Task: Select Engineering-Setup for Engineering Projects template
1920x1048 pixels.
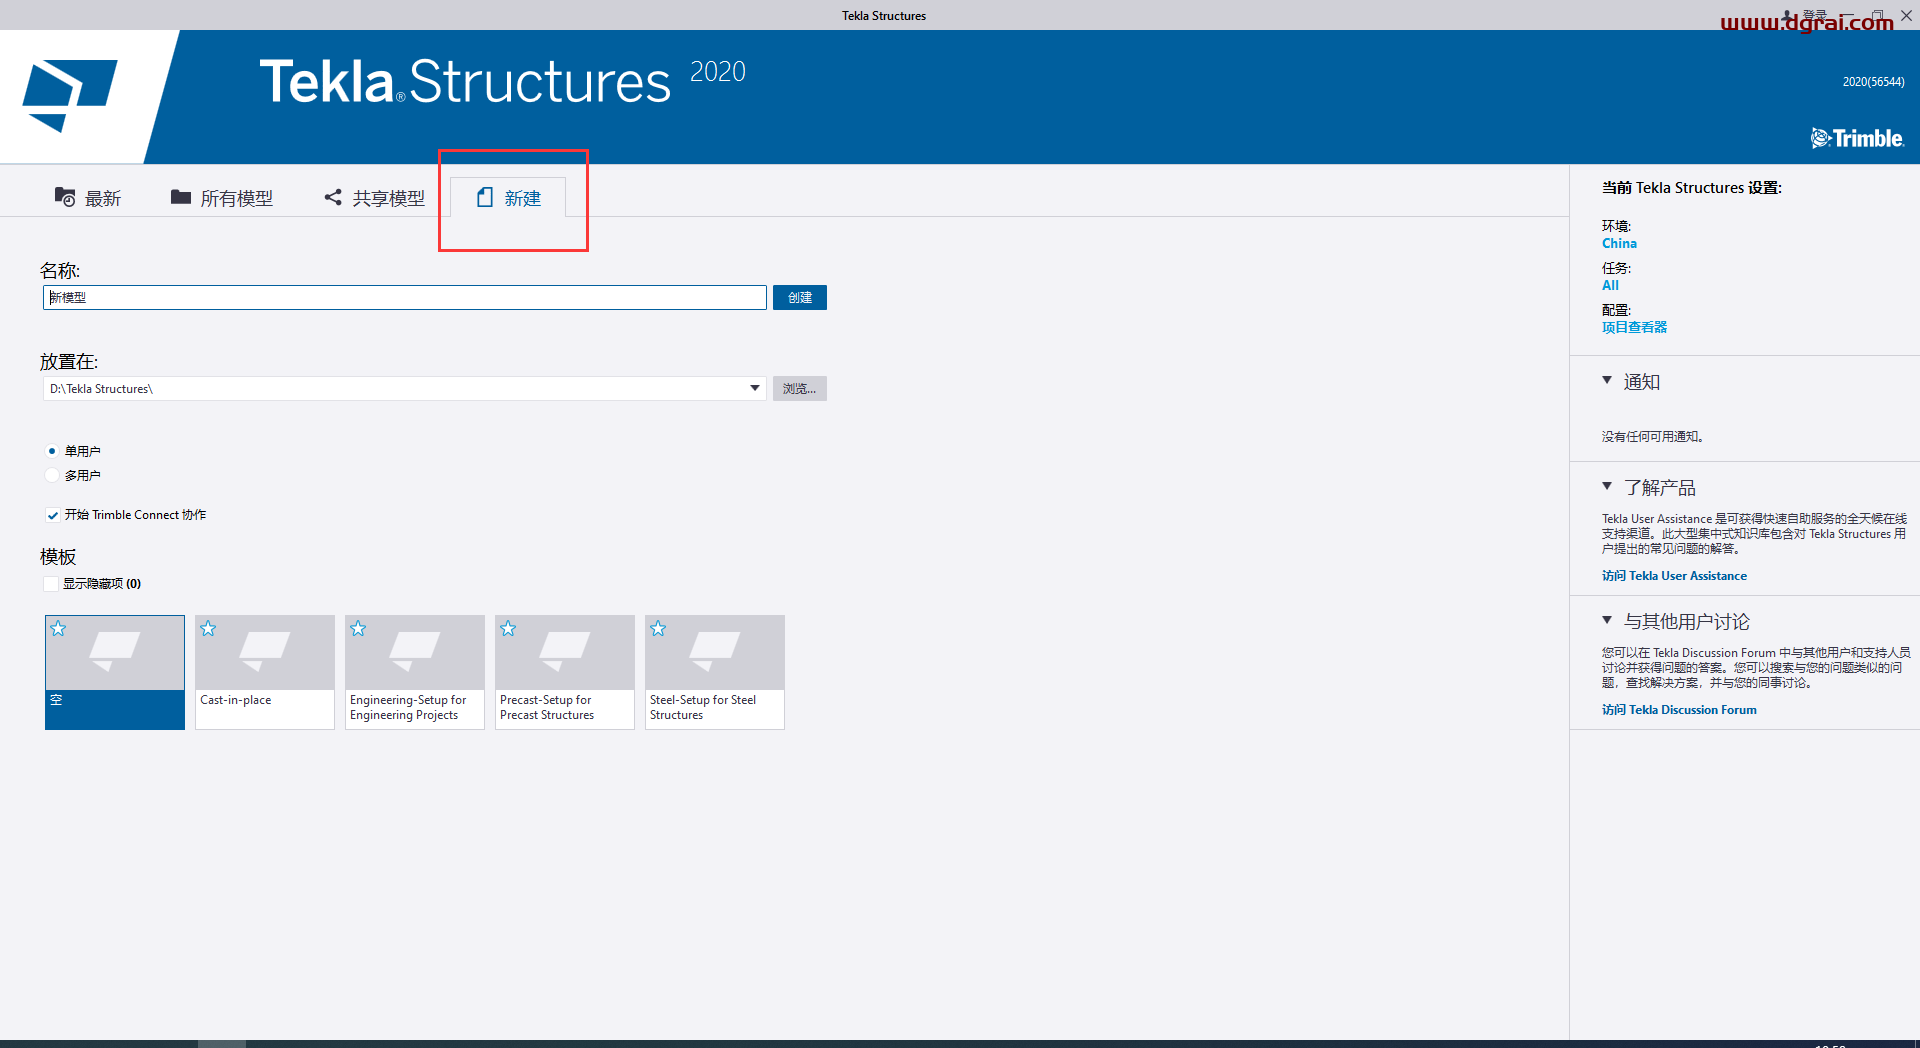Action: [x=415, y=672]
